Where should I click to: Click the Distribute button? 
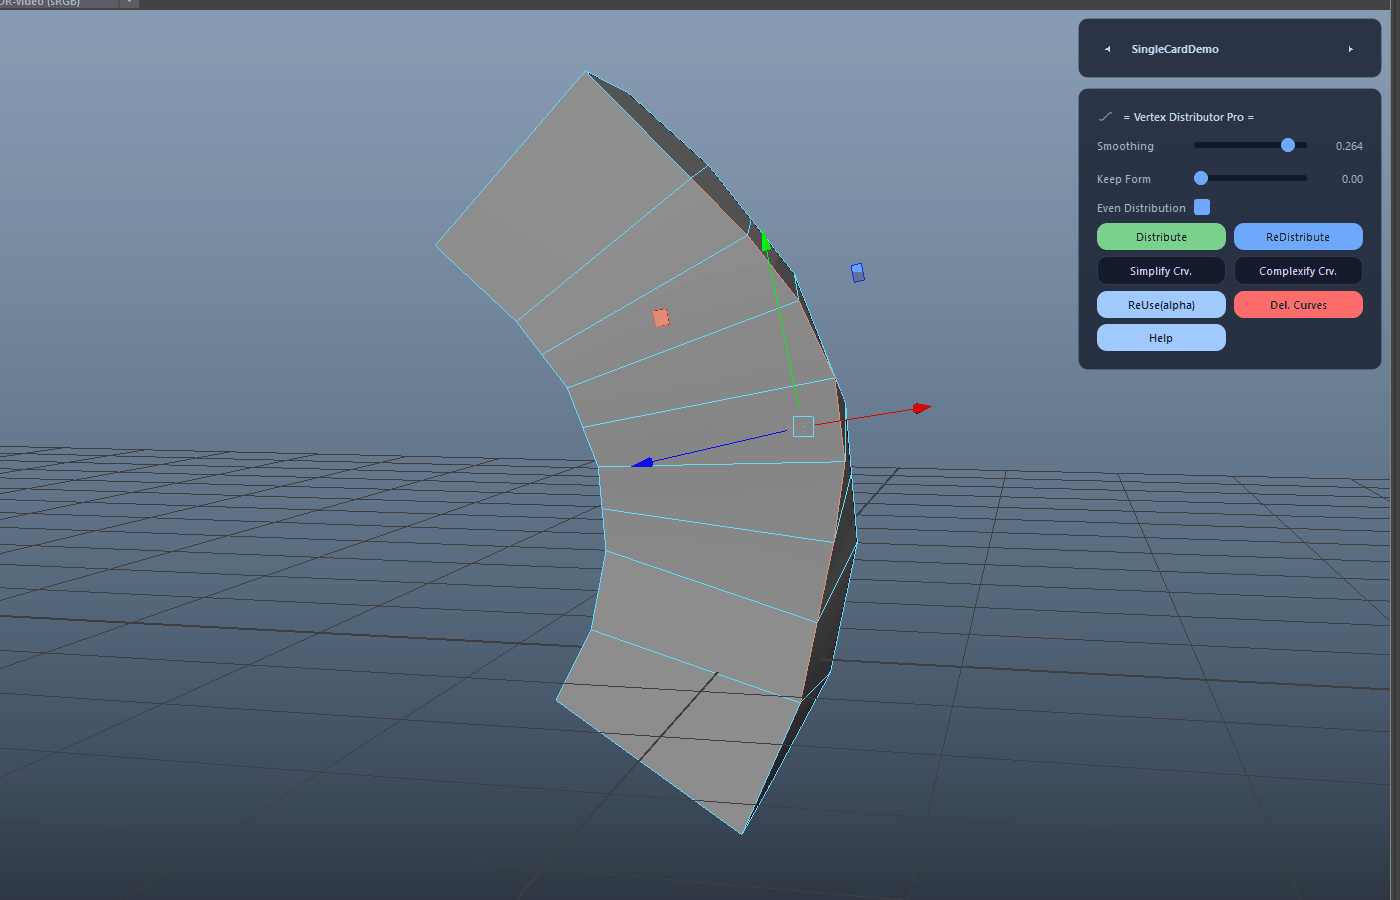1161,237
